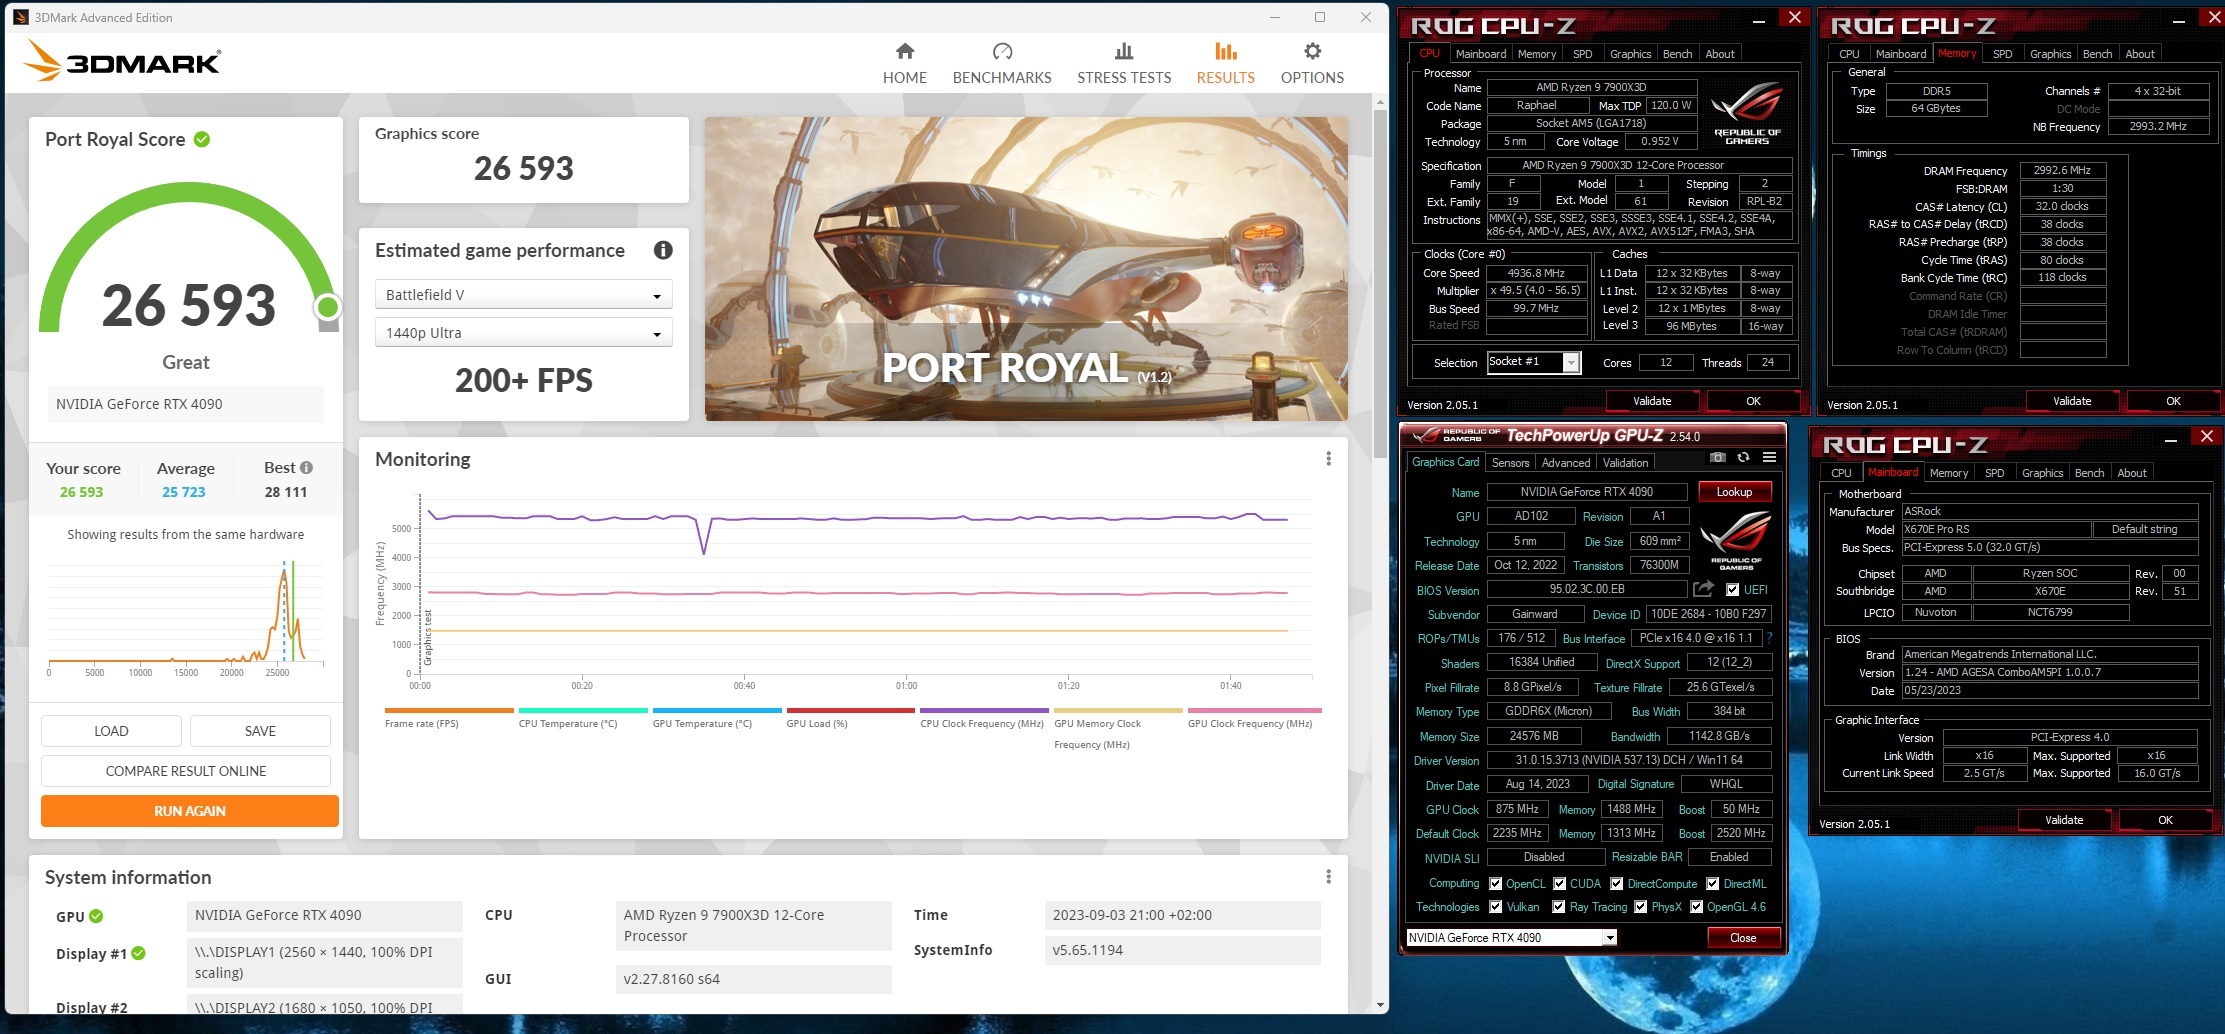2225x1034 pixels.
Task: Click the orange Frame rate (FPS) legend
Action: (x=448, y=718)
